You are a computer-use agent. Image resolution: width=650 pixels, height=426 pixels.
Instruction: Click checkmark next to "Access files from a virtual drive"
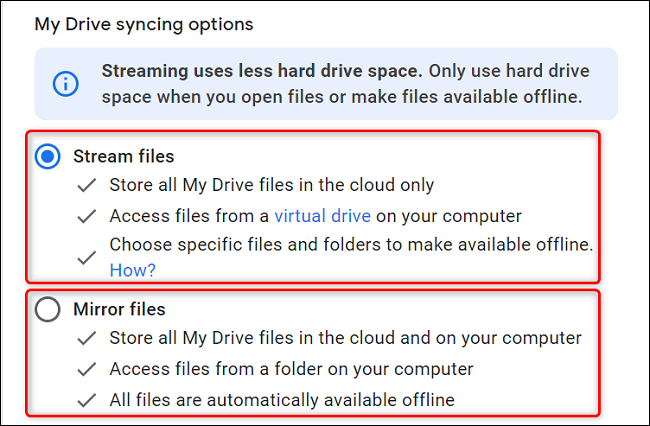tap(88, 216)
